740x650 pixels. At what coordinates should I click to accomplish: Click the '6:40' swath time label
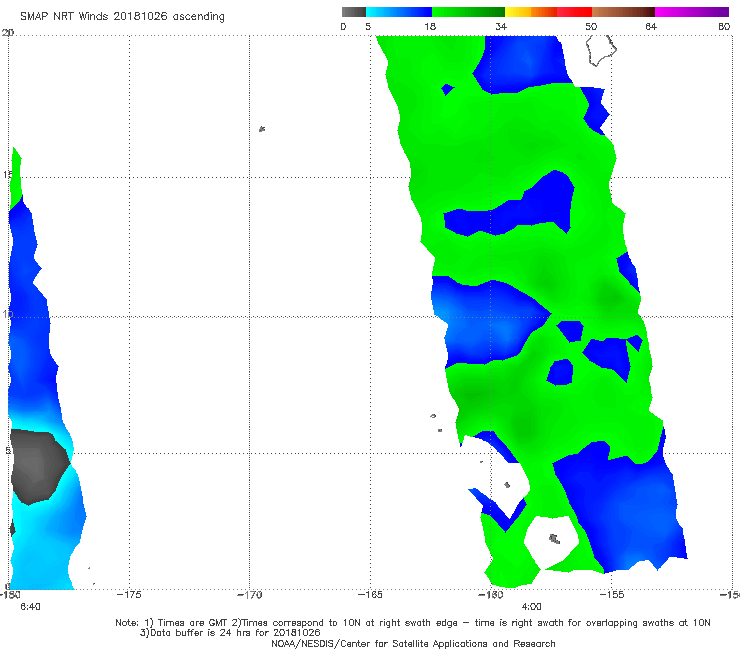30,607
